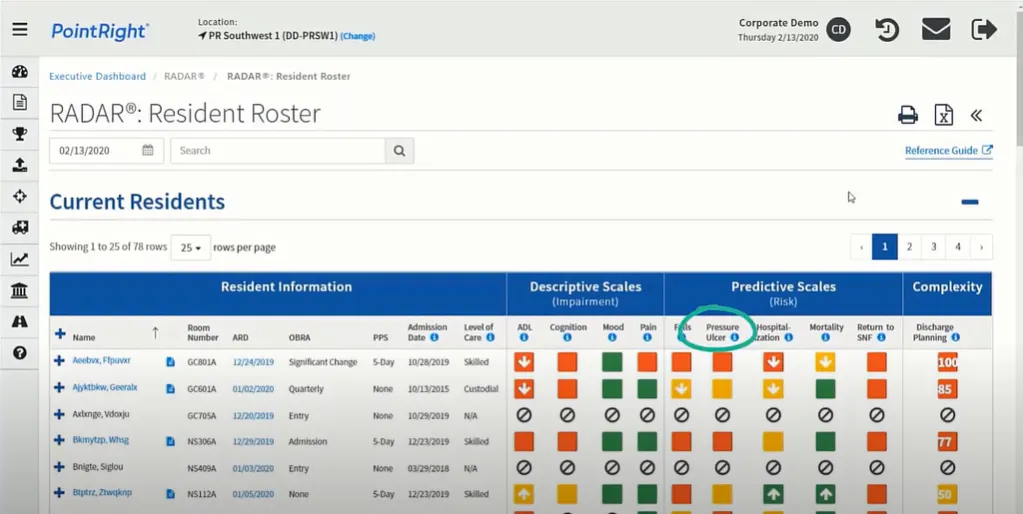Sort by Name using arrow
The width and height of the screenshot is (1023, 514).
(x=155, y=333)
